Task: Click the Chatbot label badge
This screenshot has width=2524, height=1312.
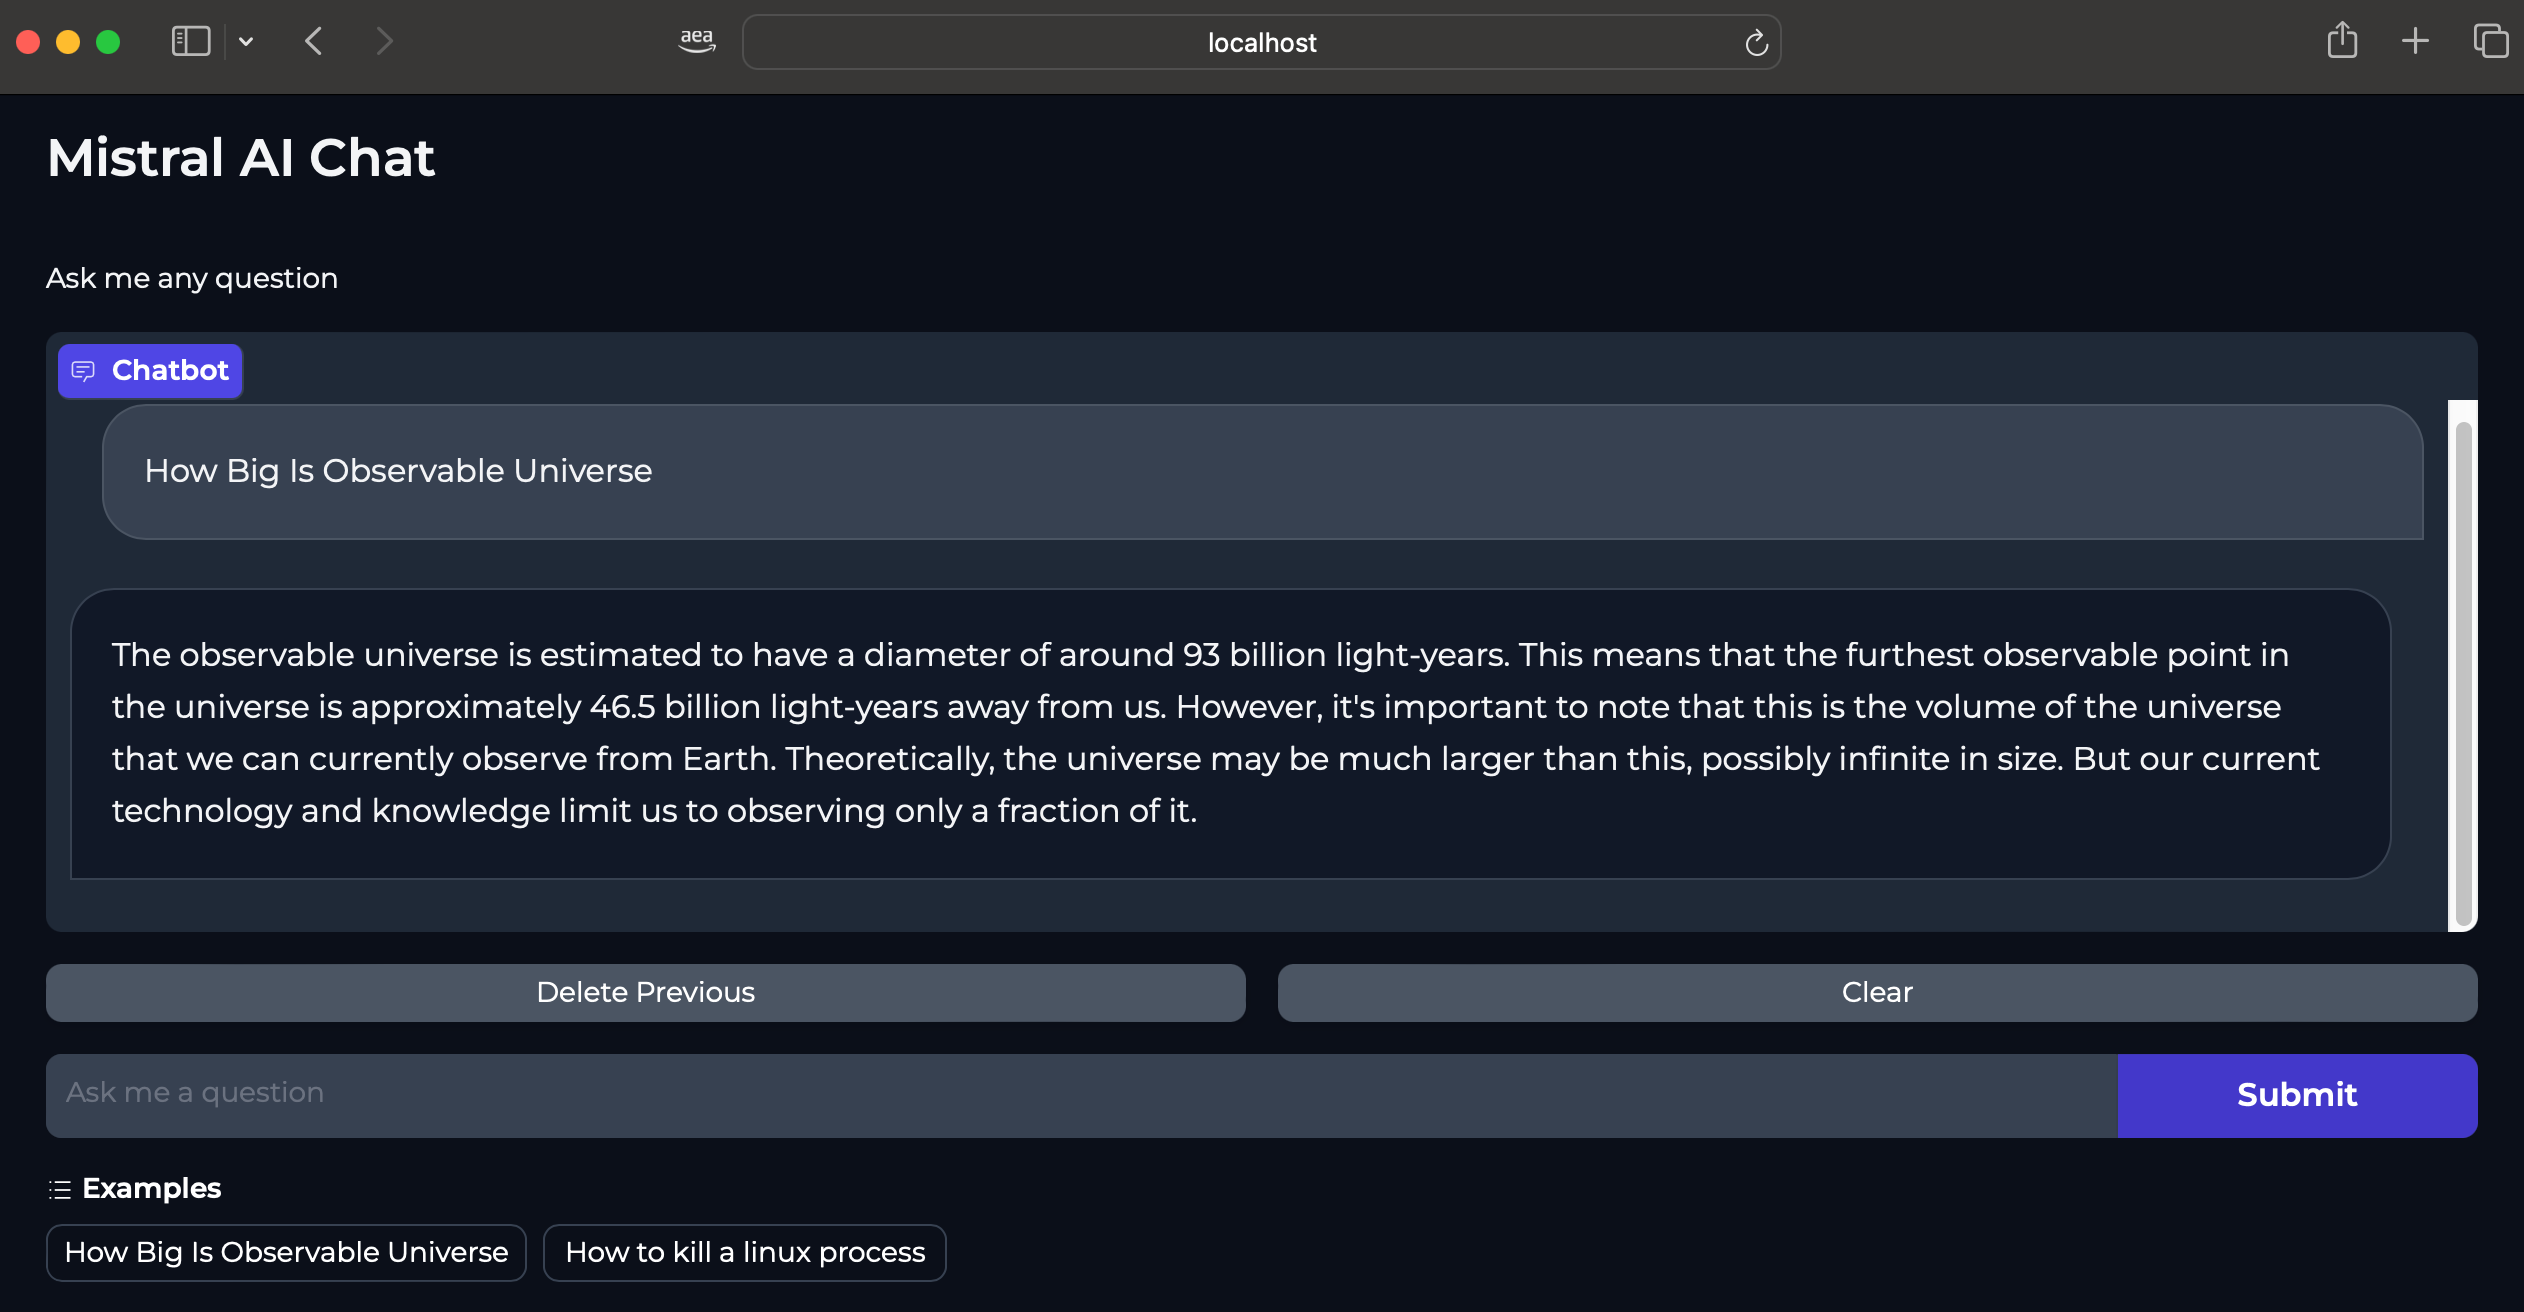Action: [150, 371]
